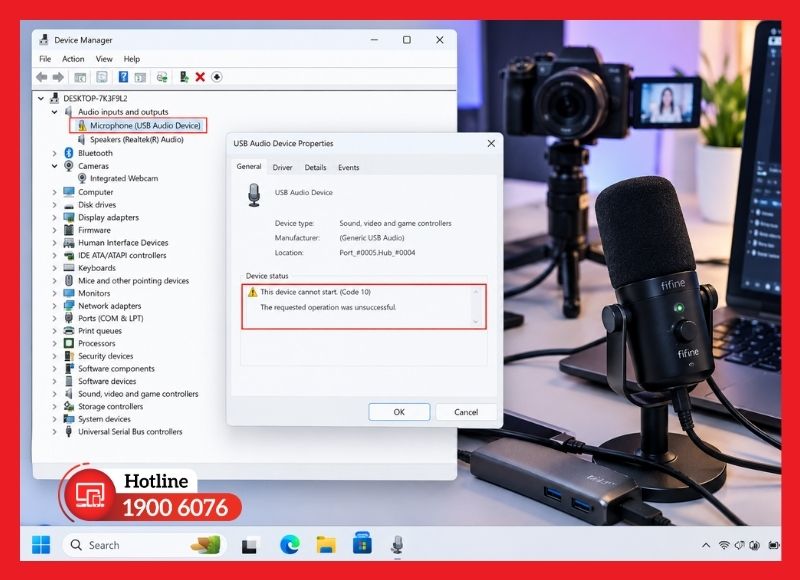Viewport: 800px width, 580px height.
Task: Expand the Monitors category
Action: click(55, 293)
